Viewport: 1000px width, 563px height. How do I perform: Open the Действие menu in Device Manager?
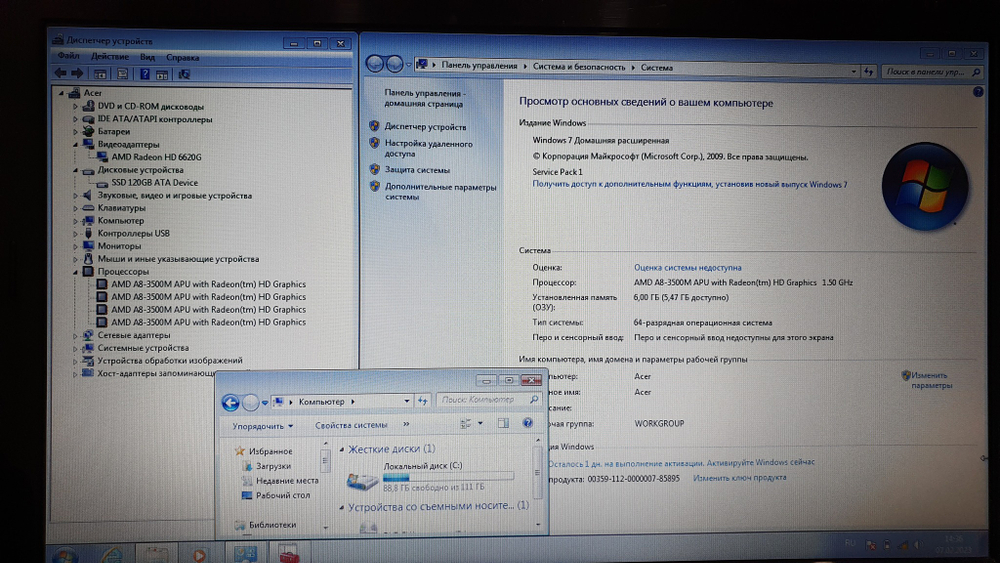pyautogui.click(x=110, y=57)
